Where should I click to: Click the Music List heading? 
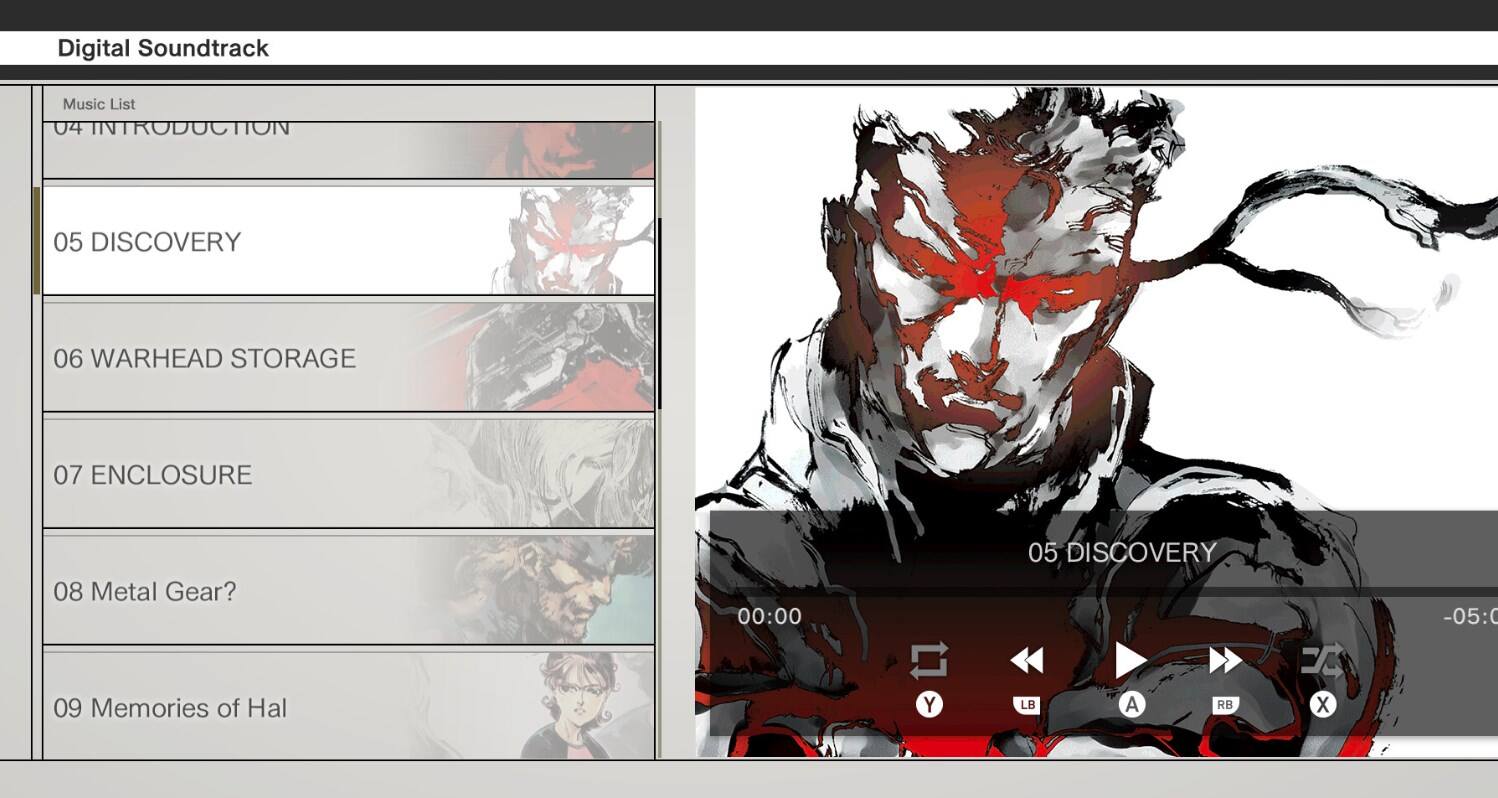click(x=99, y=104)
